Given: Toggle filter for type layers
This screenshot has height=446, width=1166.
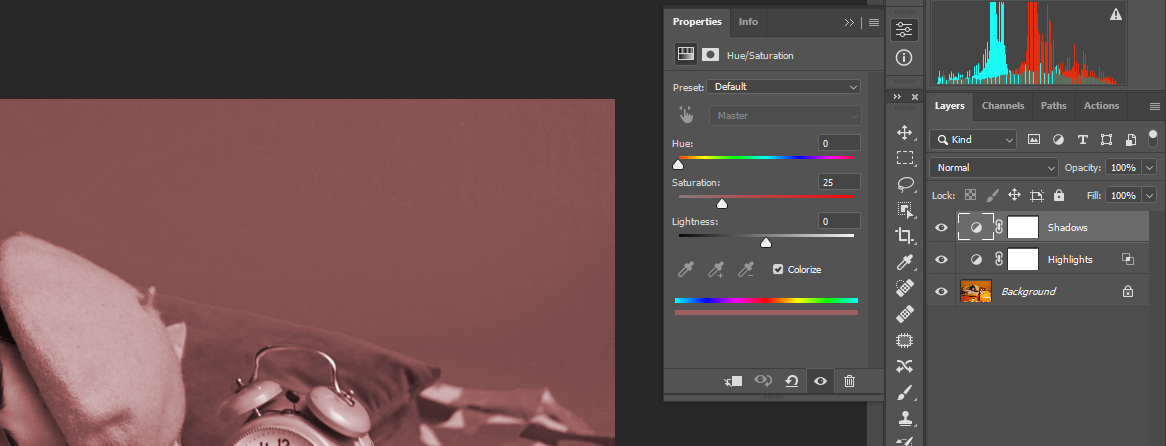Looking at the screenshot, I should point(1083,139).
